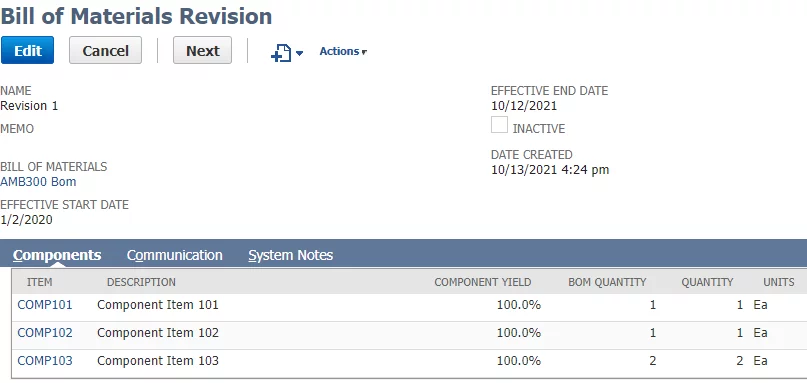The width and height of the screenshot is (807, 383).
Task: Click the Units column header
Action: pyautogui.click(x=778, y=282)
